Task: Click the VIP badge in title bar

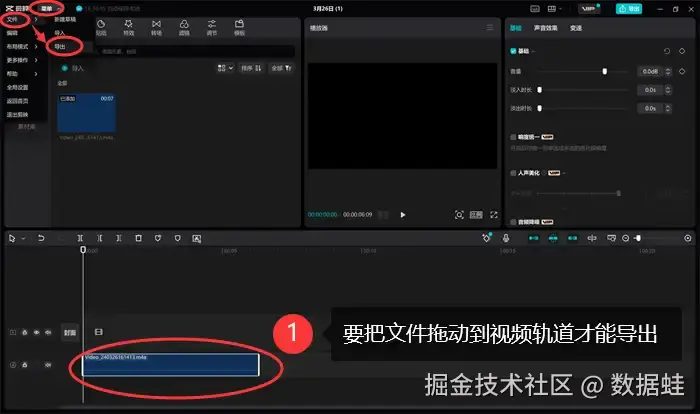Action: coord(589,9)
